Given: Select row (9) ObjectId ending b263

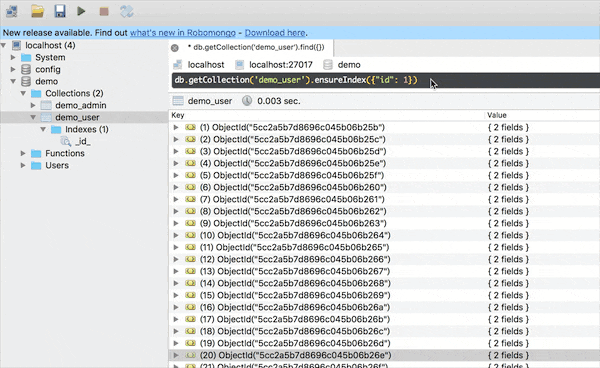Looking at the screenshot, I should (293, 223).
